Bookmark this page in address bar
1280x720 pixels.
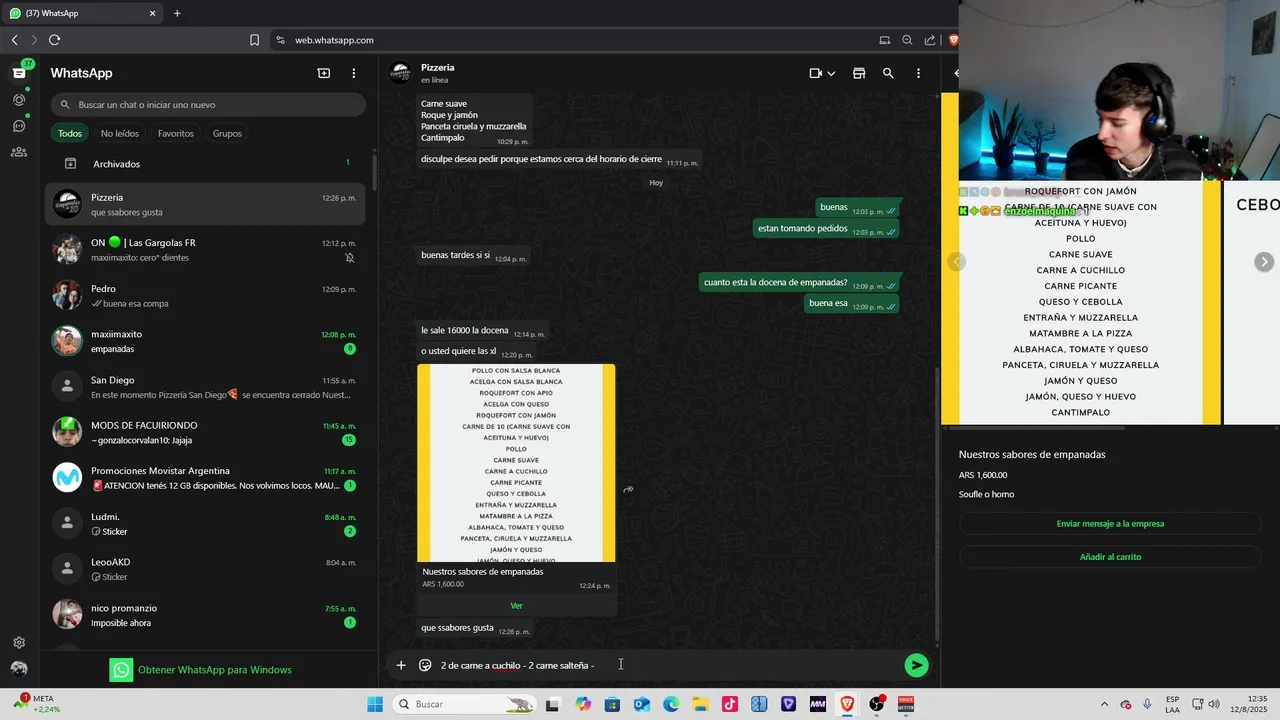[254, 40]
